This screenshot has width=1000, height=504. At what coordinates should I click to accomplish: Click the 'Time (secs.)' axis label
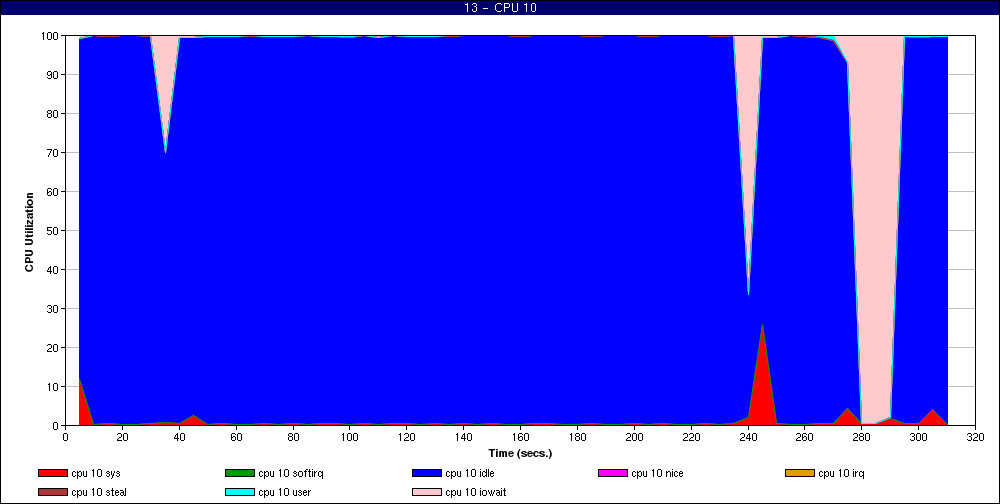(520, 454)
